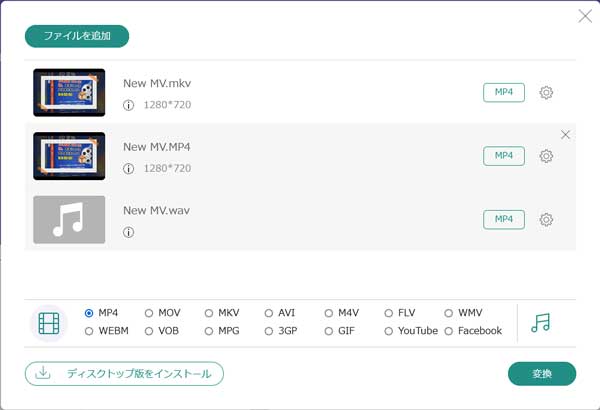Remove New MV.MP4 from the list
Viewport: 600px width, 410px height.
[x=566, y=135]
